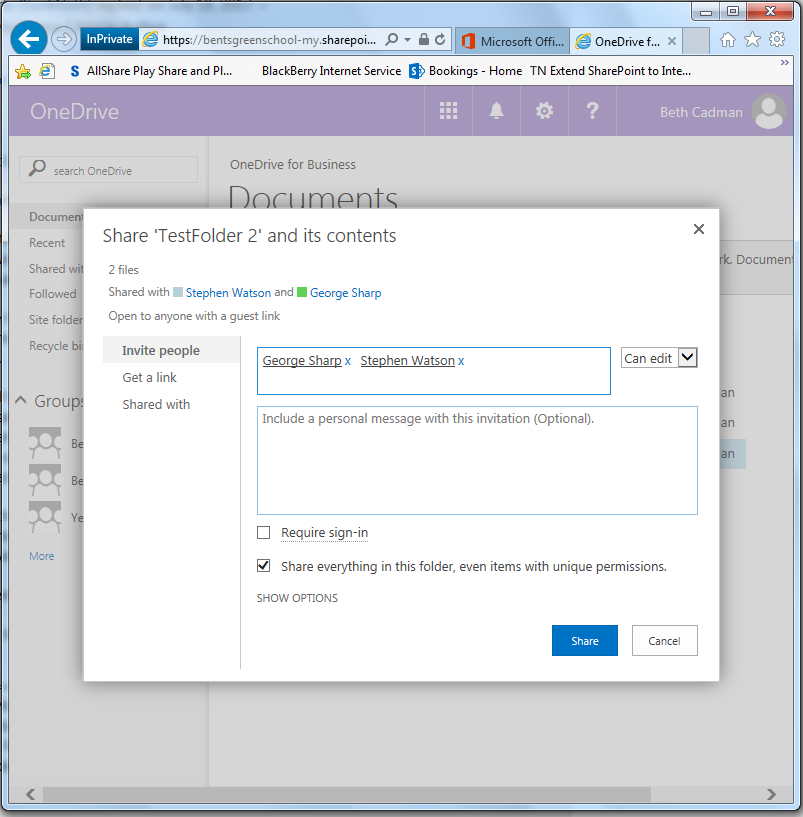The image size is (803, 817).
Task: Click the blue Share button
Action: [585, 640]
